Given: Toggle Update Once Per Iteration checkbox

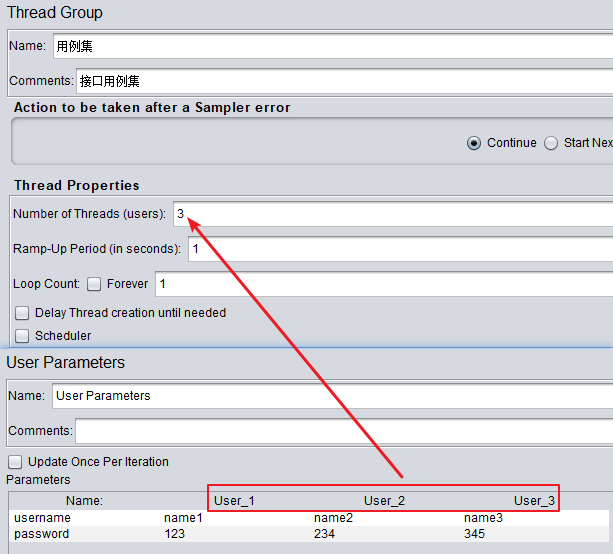Looking at the screenshot, I should point(15,462).
